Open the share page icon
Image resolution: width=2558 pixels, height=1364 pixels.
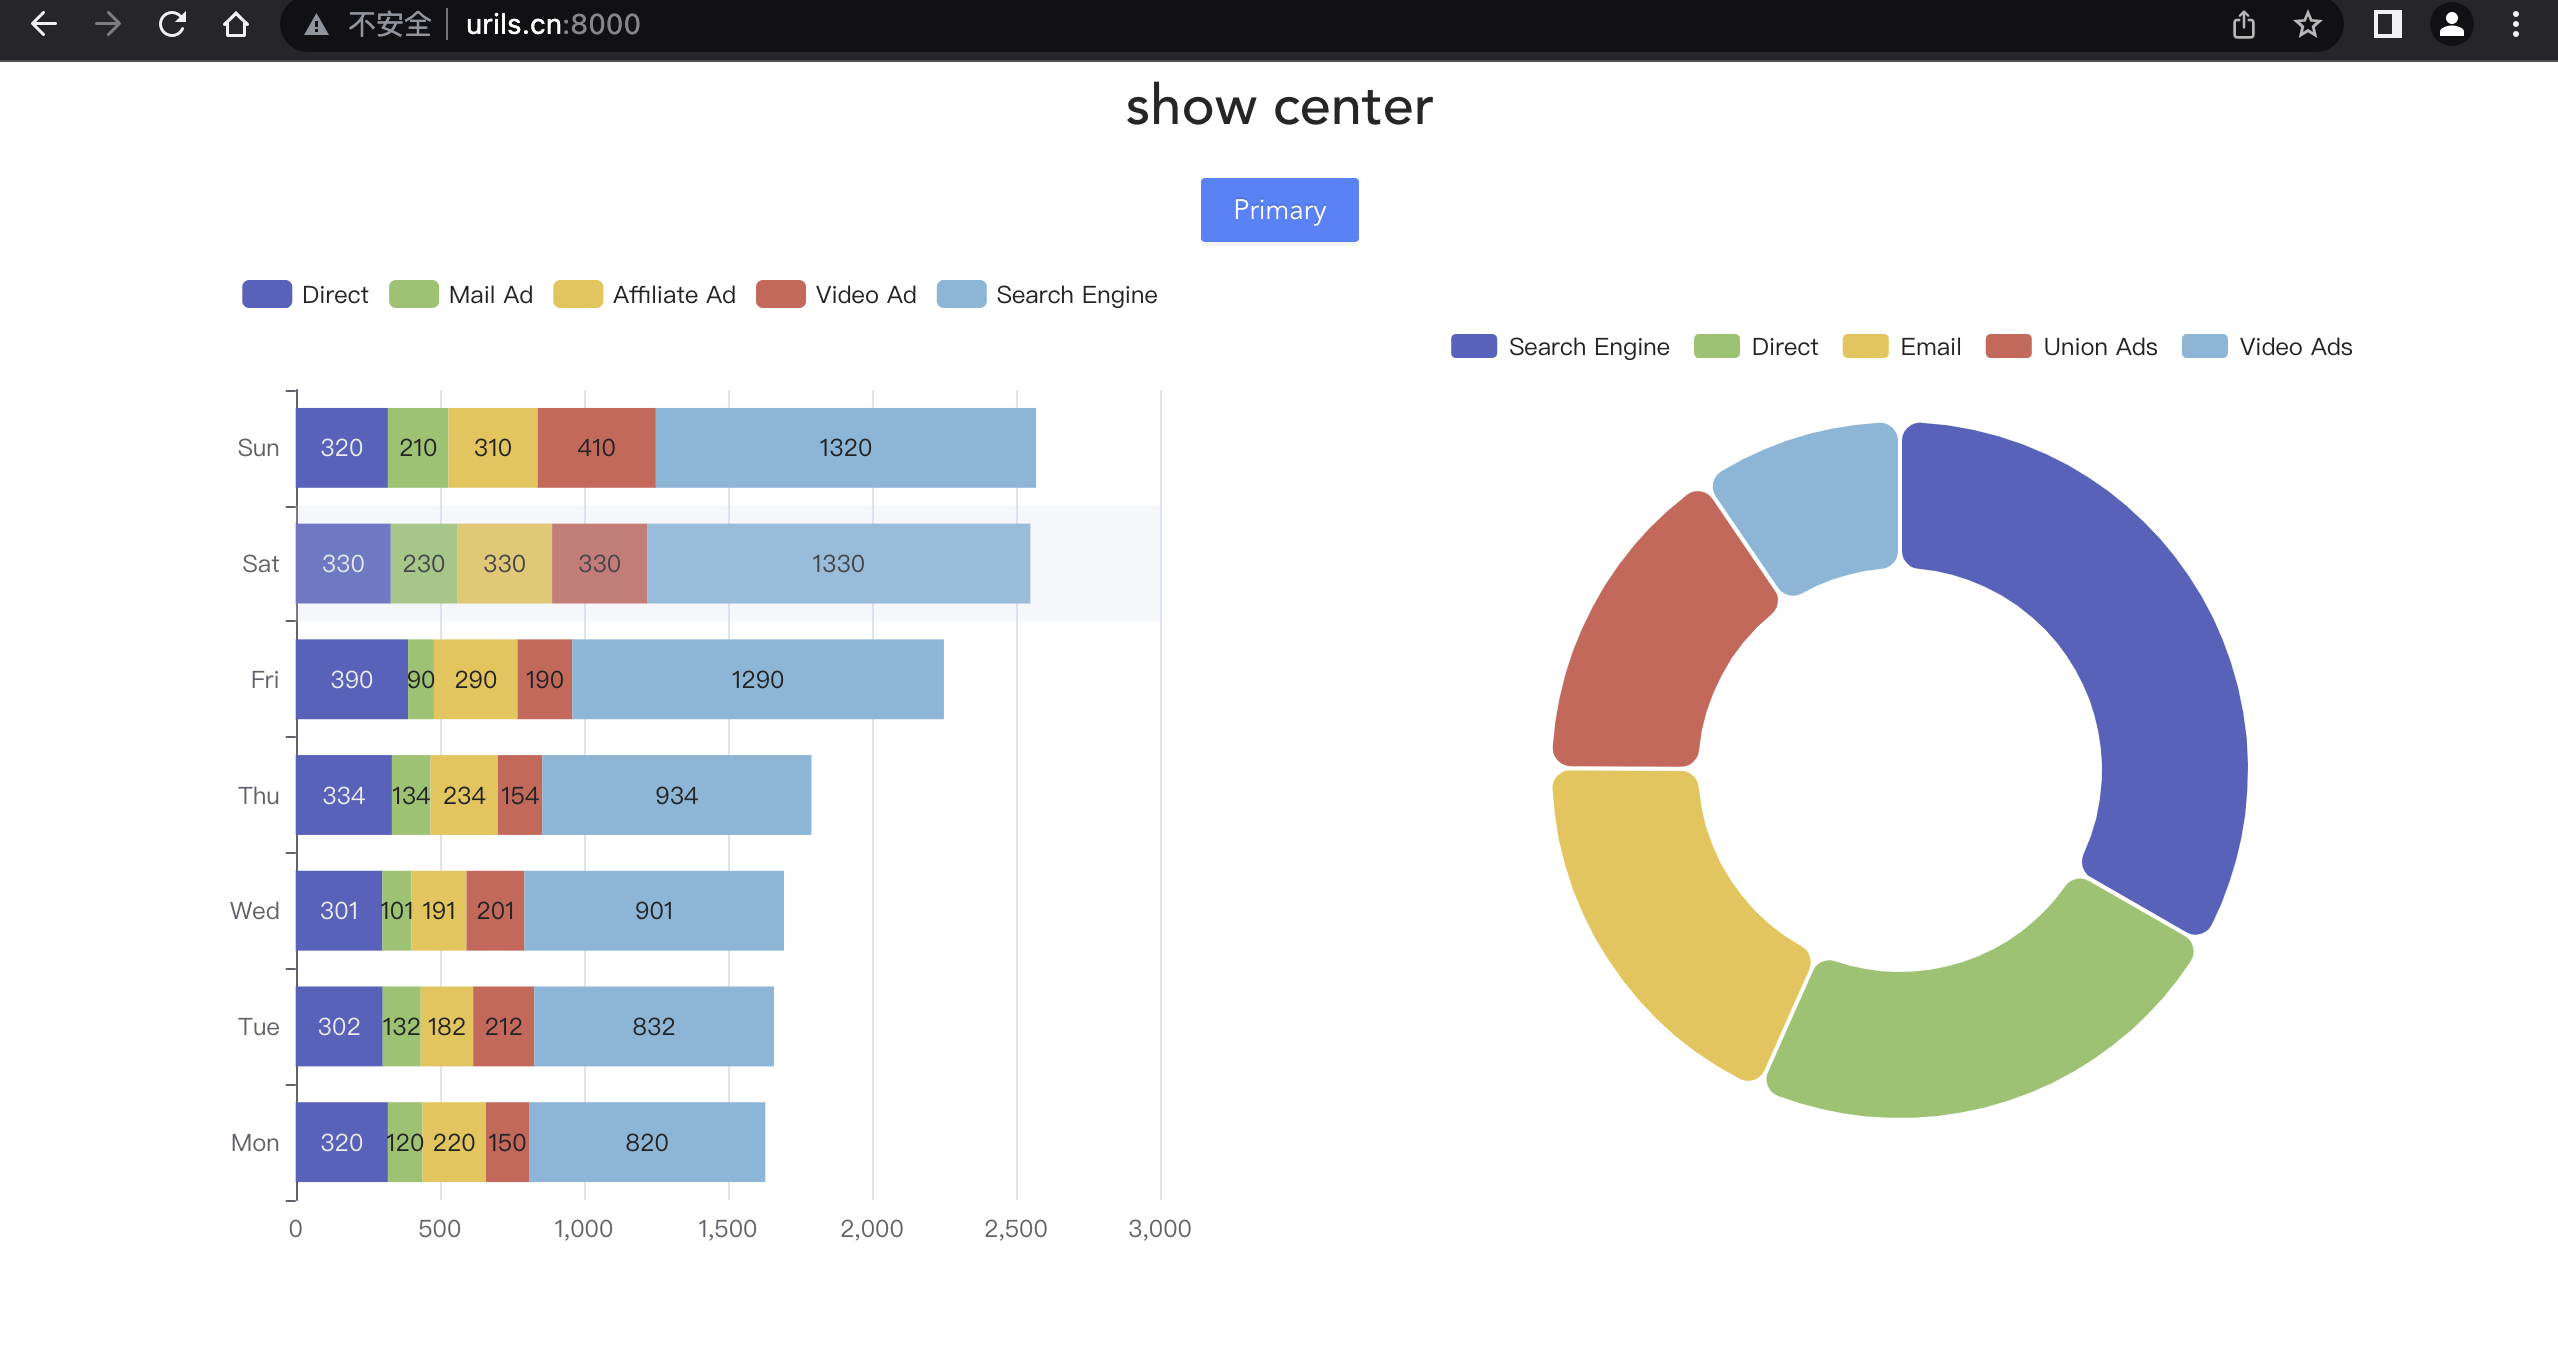tap(2244, 24)
